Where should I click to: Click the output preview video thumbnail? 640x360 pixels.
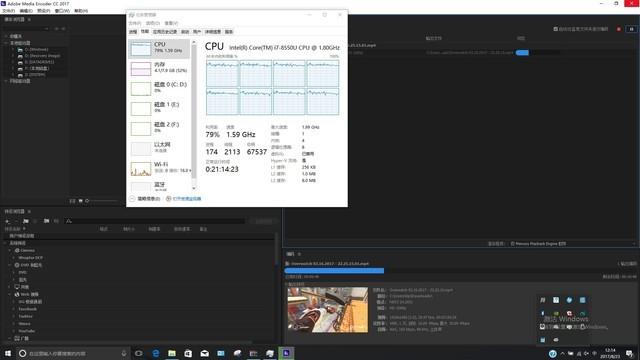328,310
